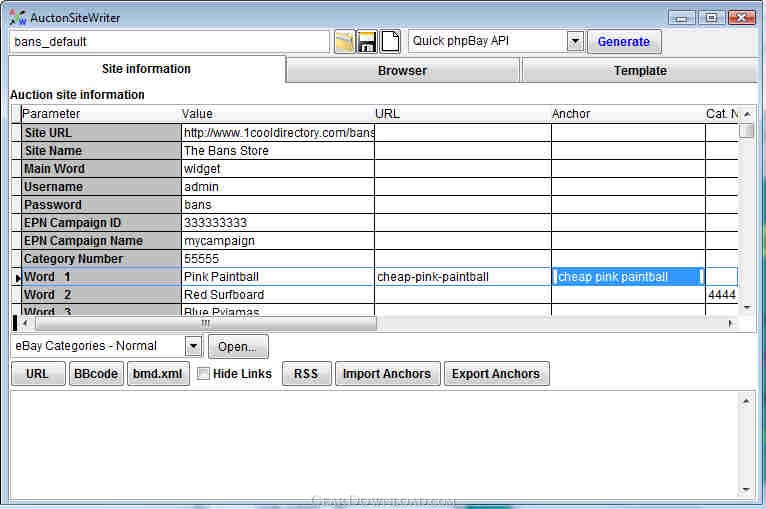Create new project with blank page icon
The height and width of the screenshot is (509, 766).
[390, 42]
